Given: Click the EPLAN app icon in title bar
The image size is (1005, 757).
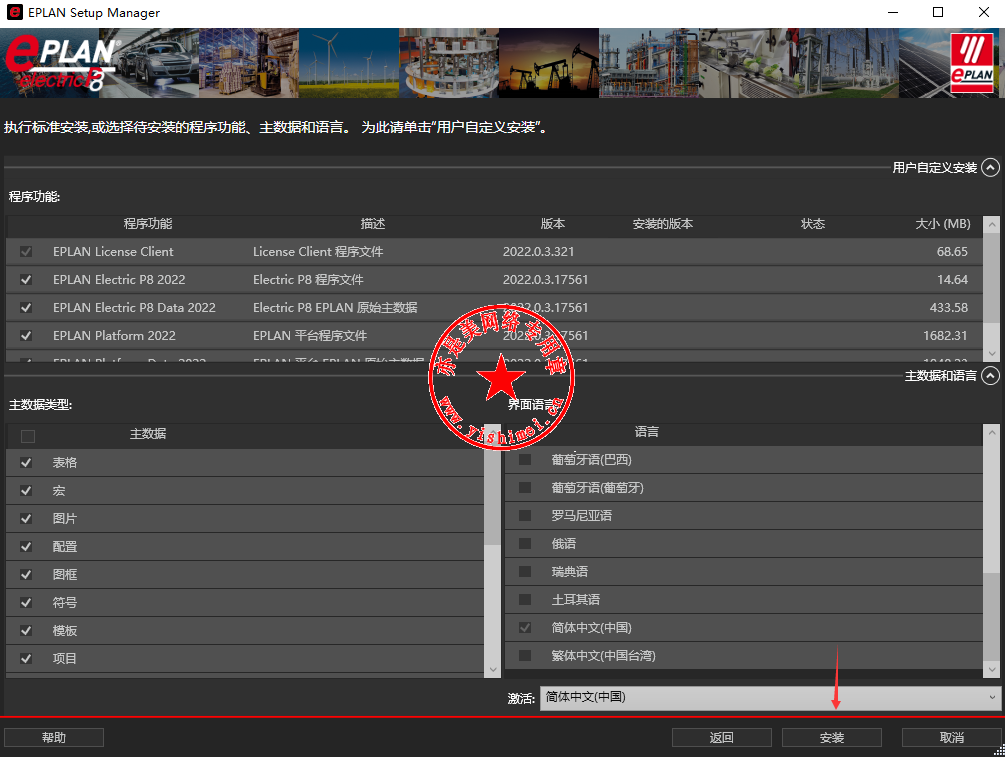Looking at the screenshot, I should point(14,12).
